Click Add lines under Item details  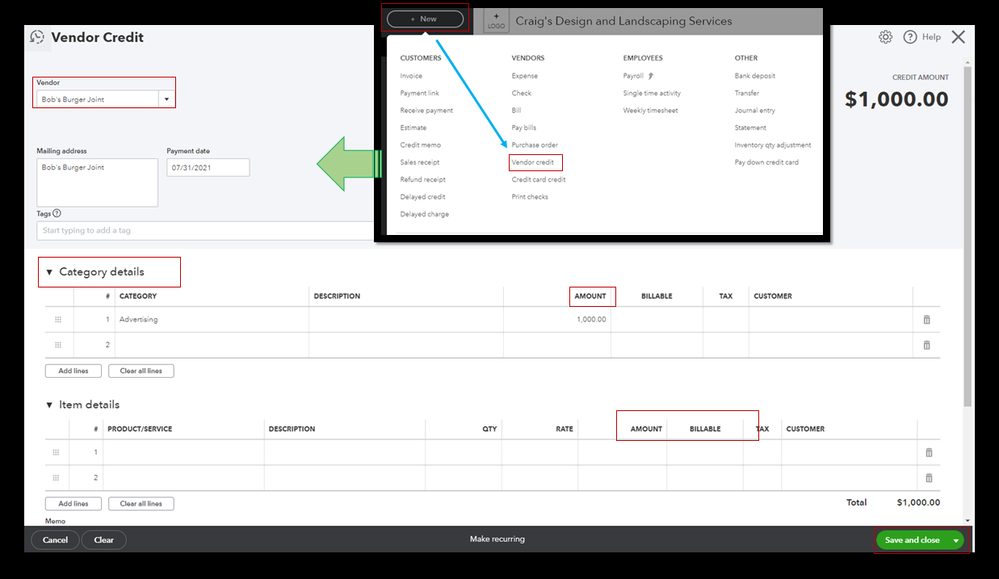73,504
